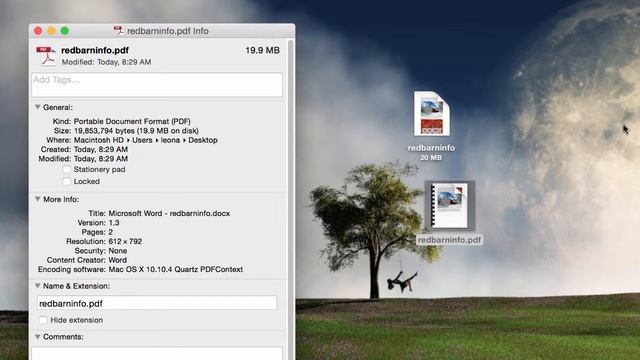
Task: Click the PDF icon beside redbarninfo.pdf header
Action: pos(46,56)
